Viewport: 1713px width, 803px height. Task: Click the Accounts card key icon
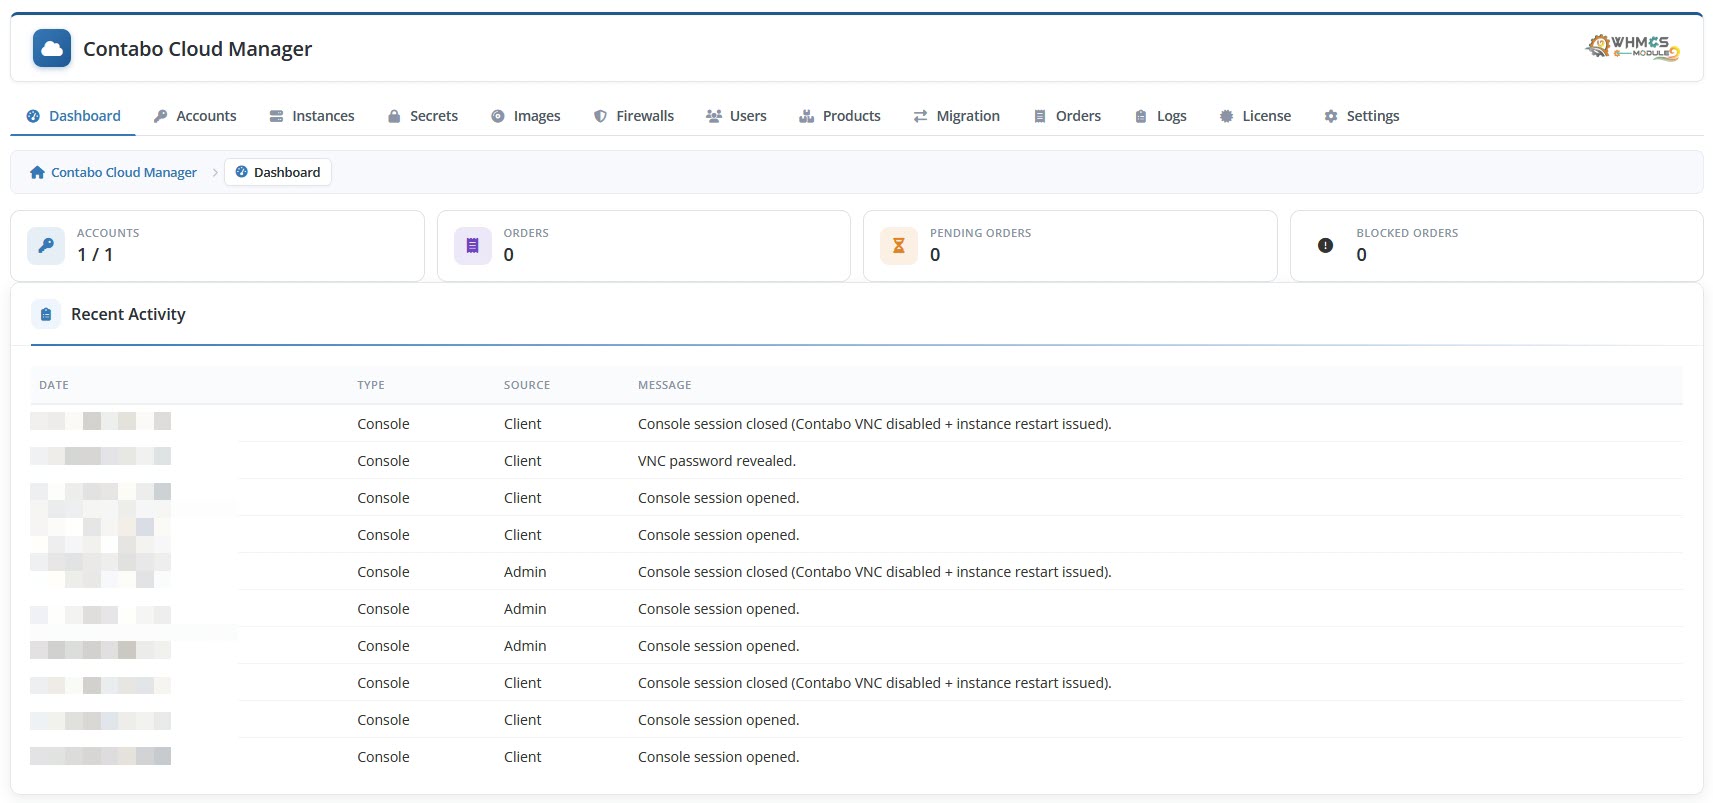[46, 245]
